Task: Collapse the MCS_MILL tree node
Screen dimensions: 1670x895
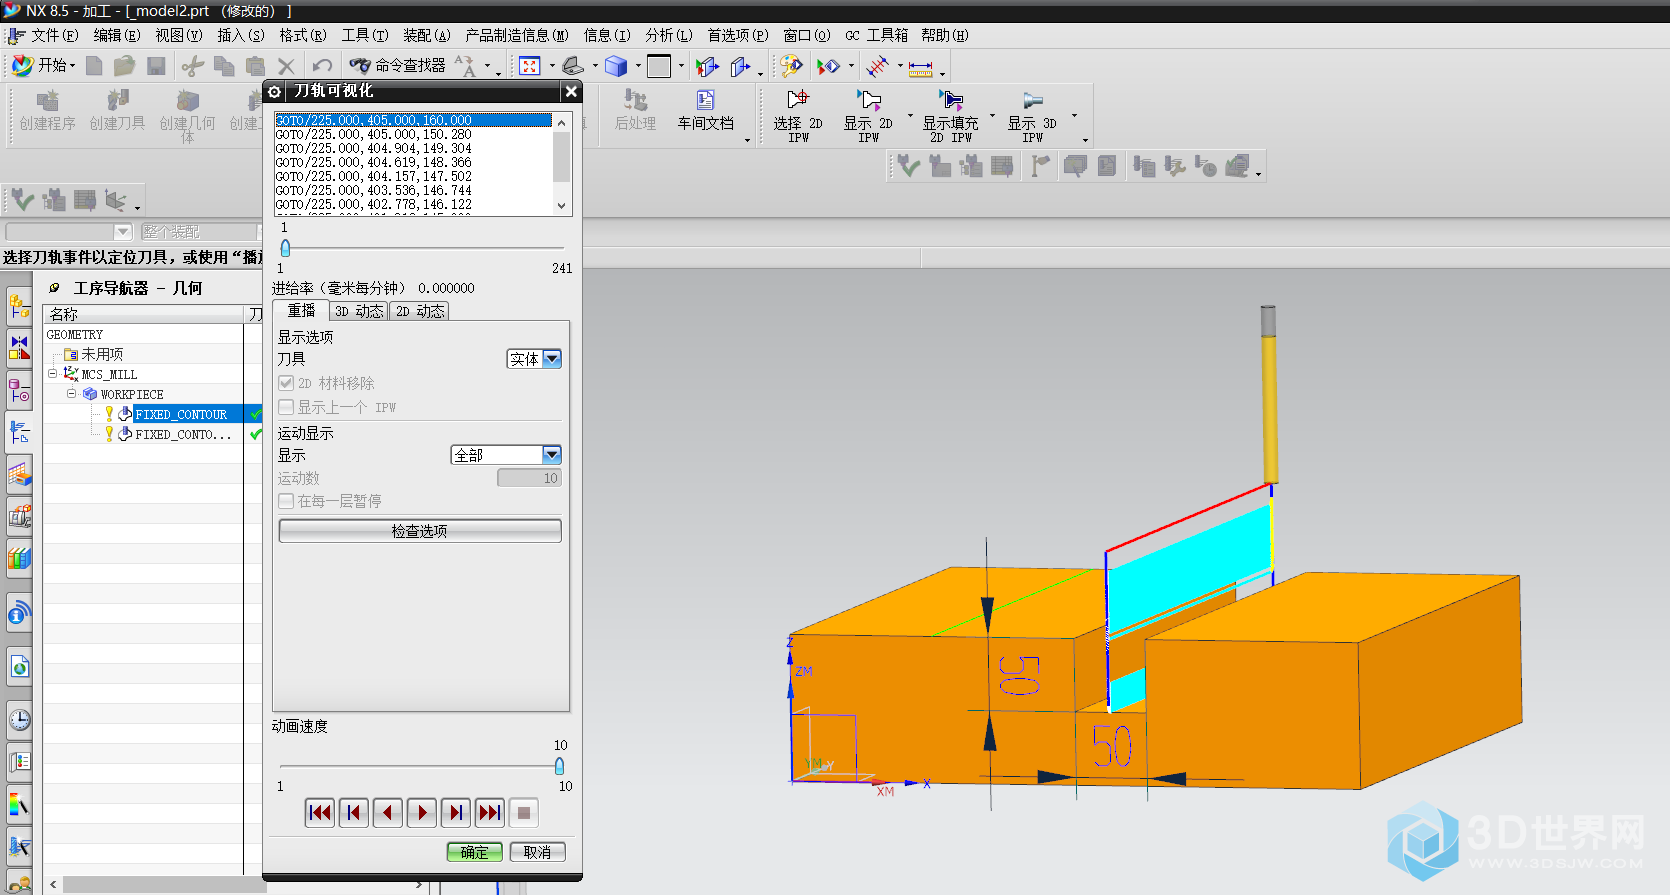Action: point(53,373)
